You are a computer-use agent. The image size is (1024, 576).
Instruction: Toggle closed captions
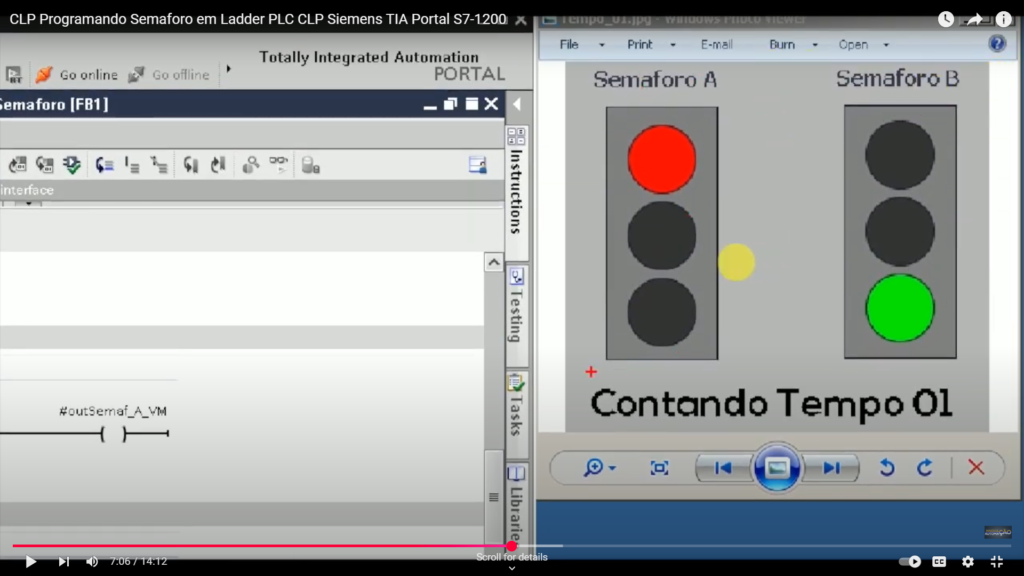click(x=939, y=561)
